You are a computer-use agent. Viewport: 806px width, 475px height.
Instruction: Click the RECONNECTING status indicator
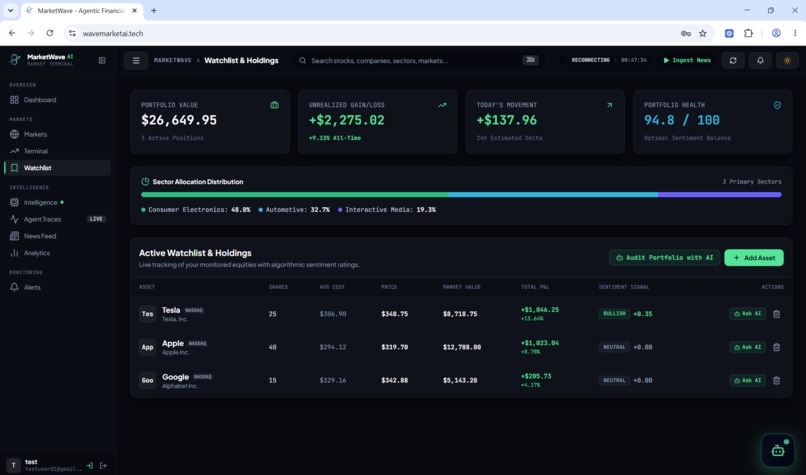tap(590, 60)
